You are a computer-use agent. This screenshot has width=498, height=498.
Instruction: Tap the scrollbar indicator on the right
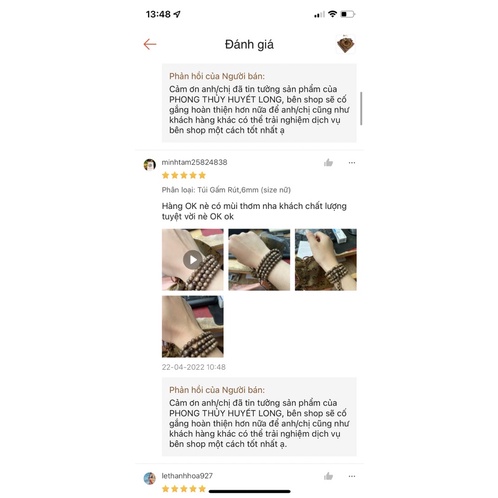point(361,109)
